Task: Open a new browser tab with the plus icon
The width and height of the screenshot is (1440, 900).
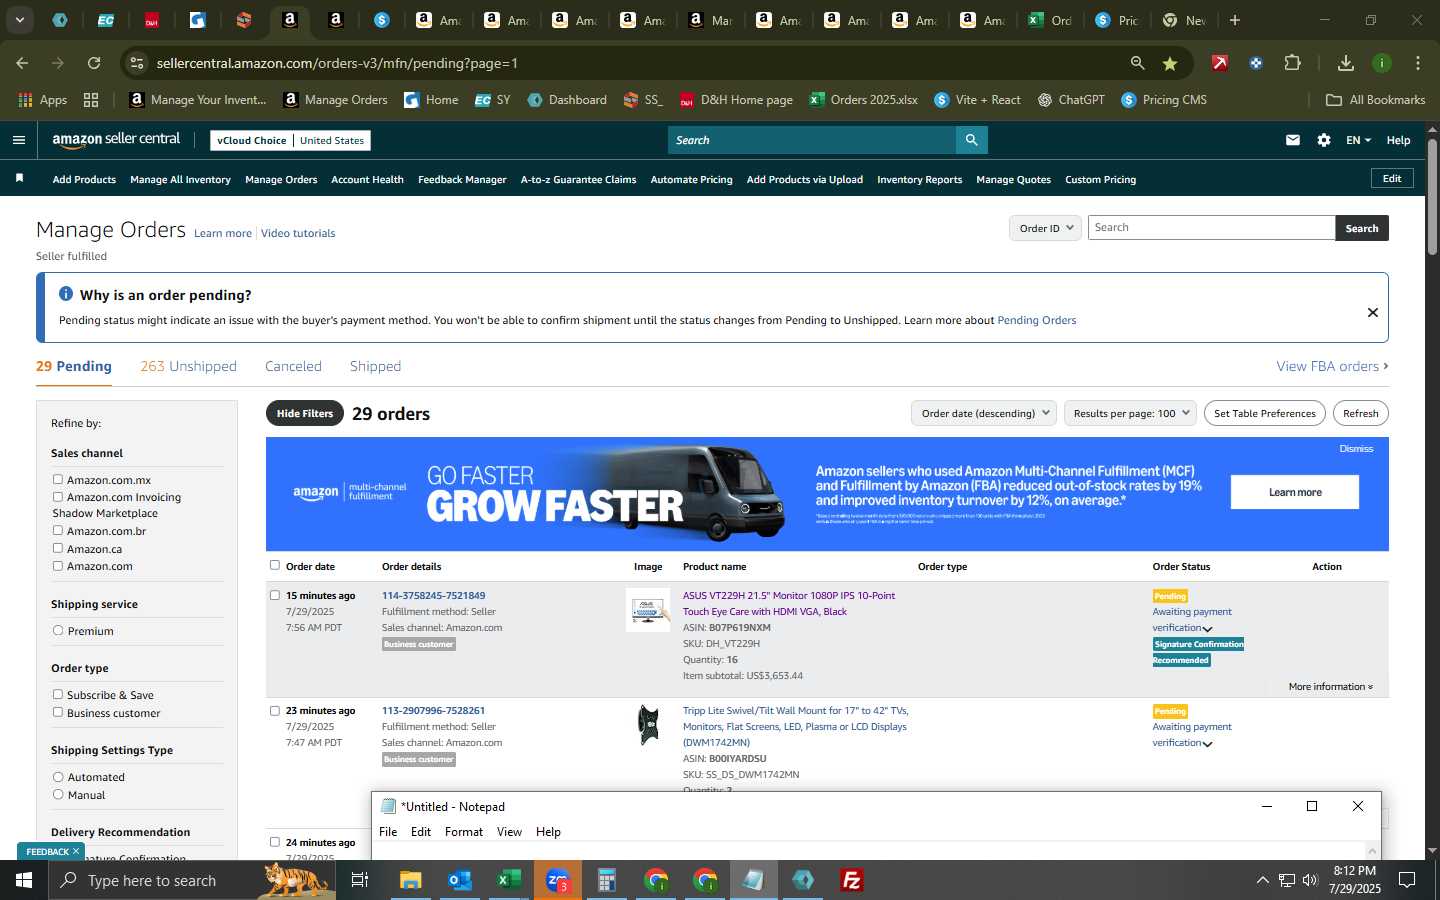Action: pyautogui.click(x=1235, y=20)
